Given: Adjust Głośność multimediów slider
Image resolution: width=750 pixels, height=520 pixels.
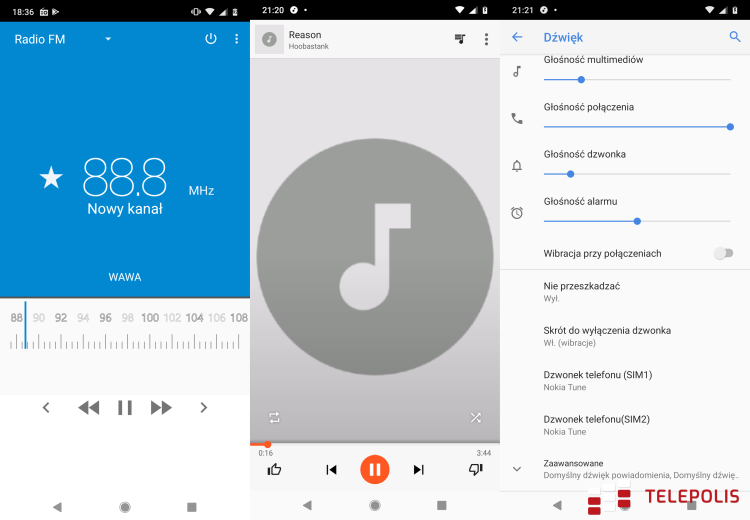Looking at the screenshot, I should [637, 79].
